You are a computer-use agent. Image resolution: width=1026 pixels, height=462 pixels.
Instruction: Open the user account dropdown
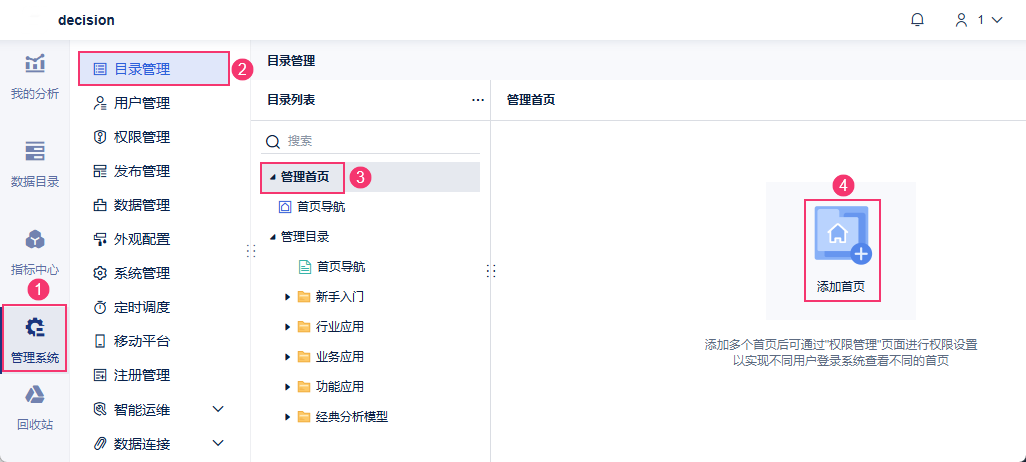click(x=978, y=20)
